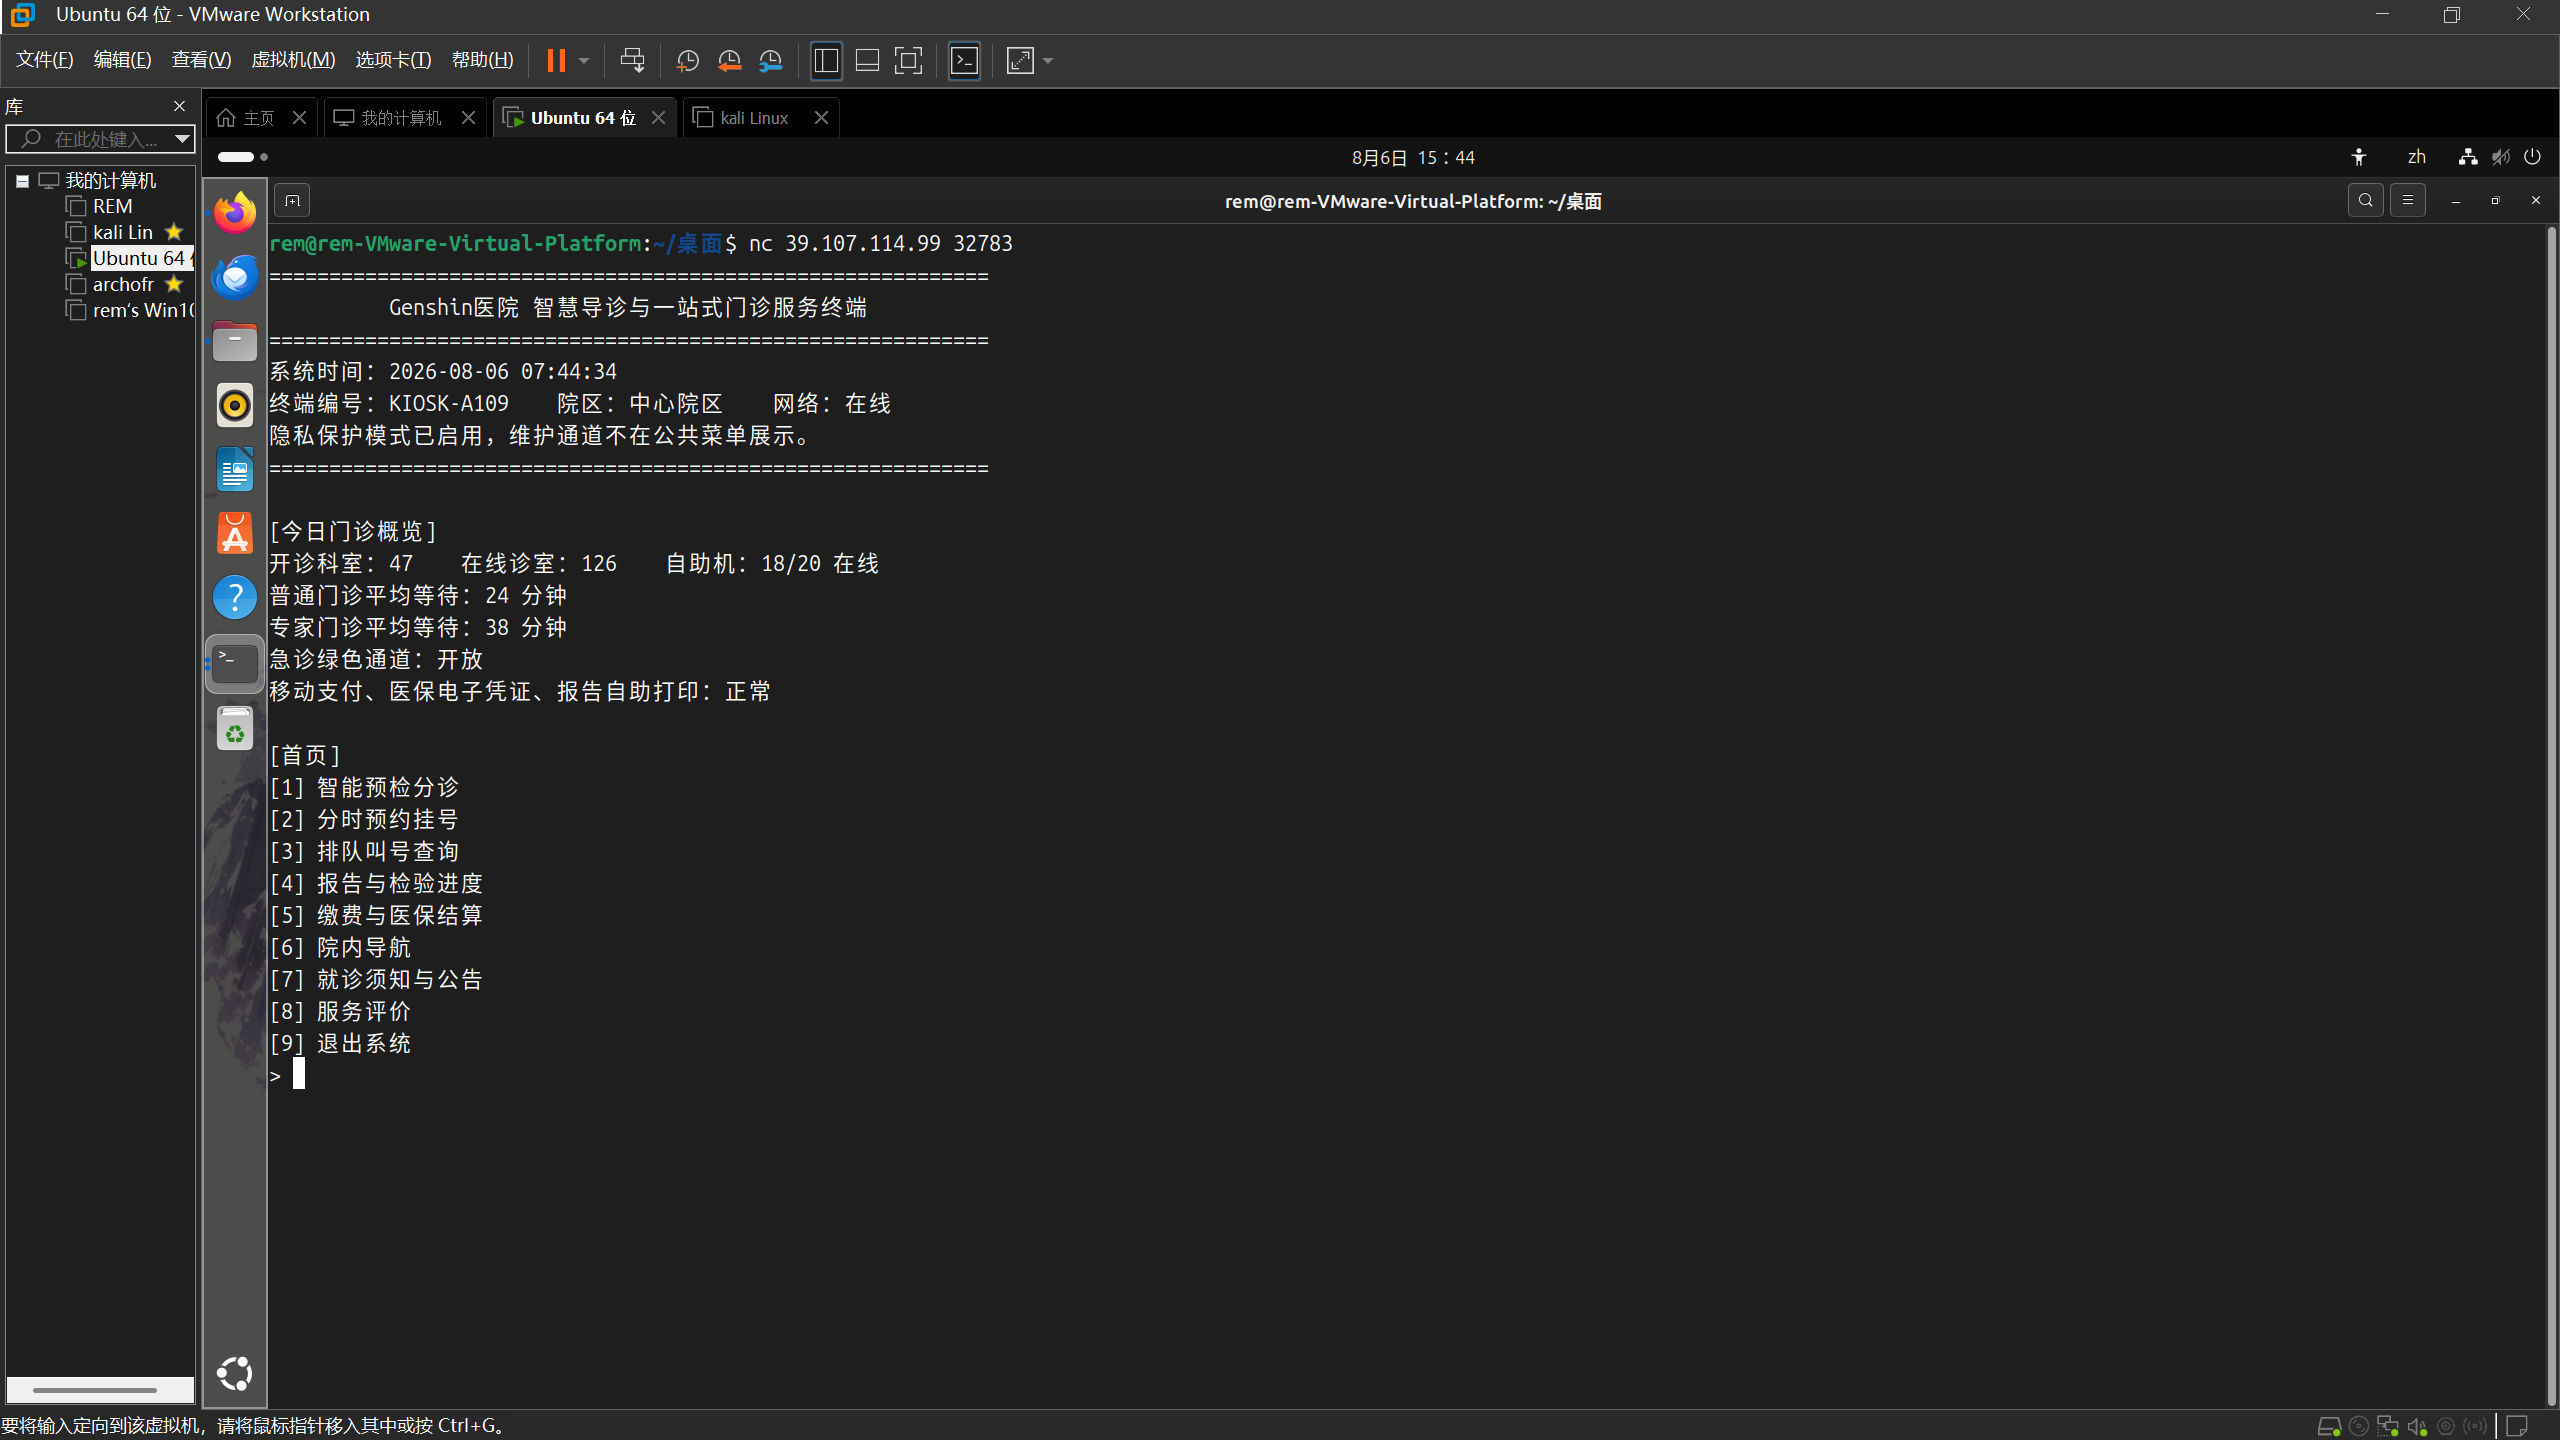Open the library search options dropdown
2560x1440 pixels.
(x=182, y=138)
